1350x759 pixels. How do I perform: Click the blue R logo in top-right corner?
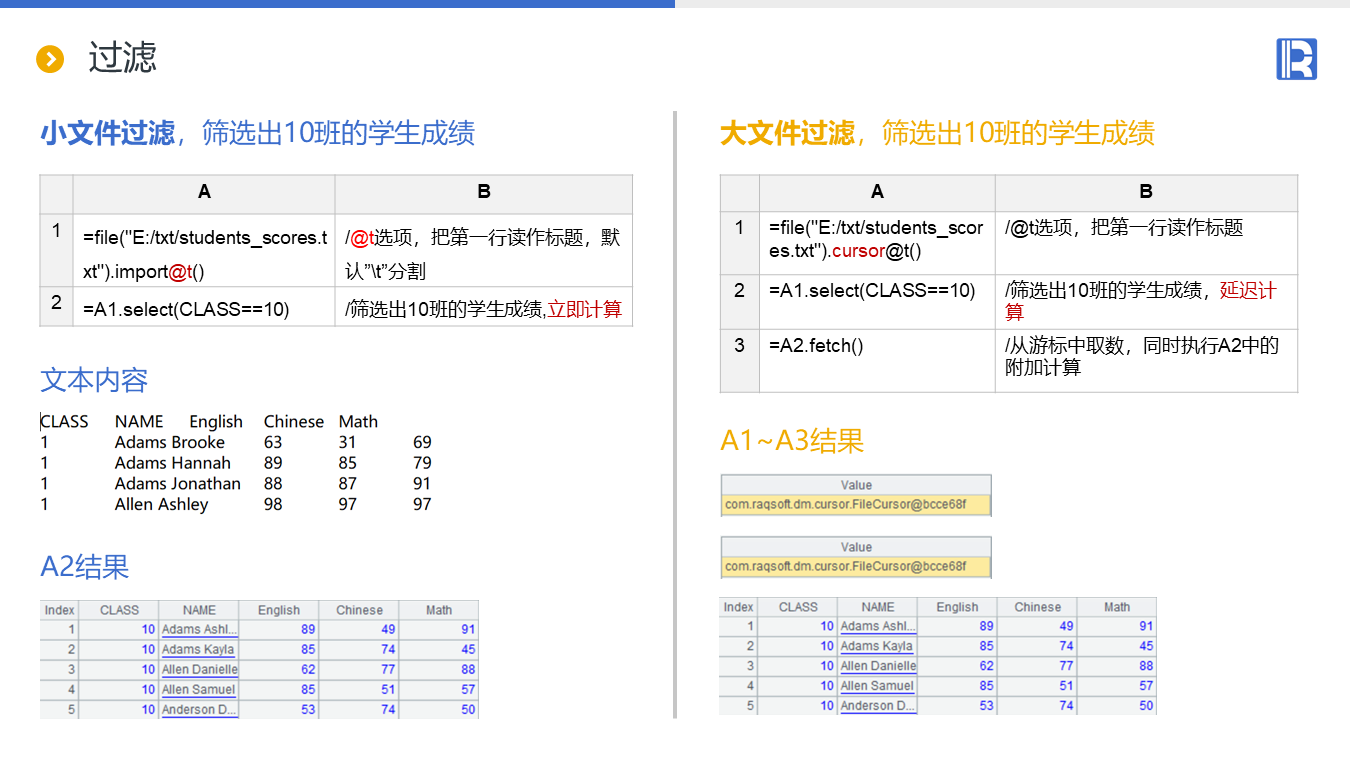[1296, 59]
